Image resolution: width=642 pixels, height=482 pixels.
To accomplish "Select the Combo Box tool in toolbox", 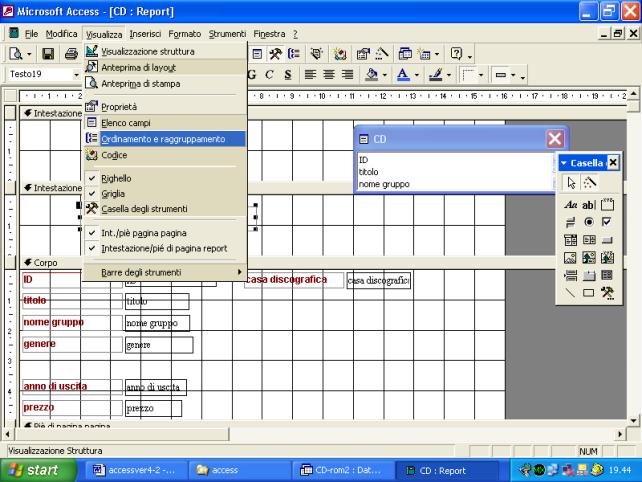I will [x=570, y=240].
